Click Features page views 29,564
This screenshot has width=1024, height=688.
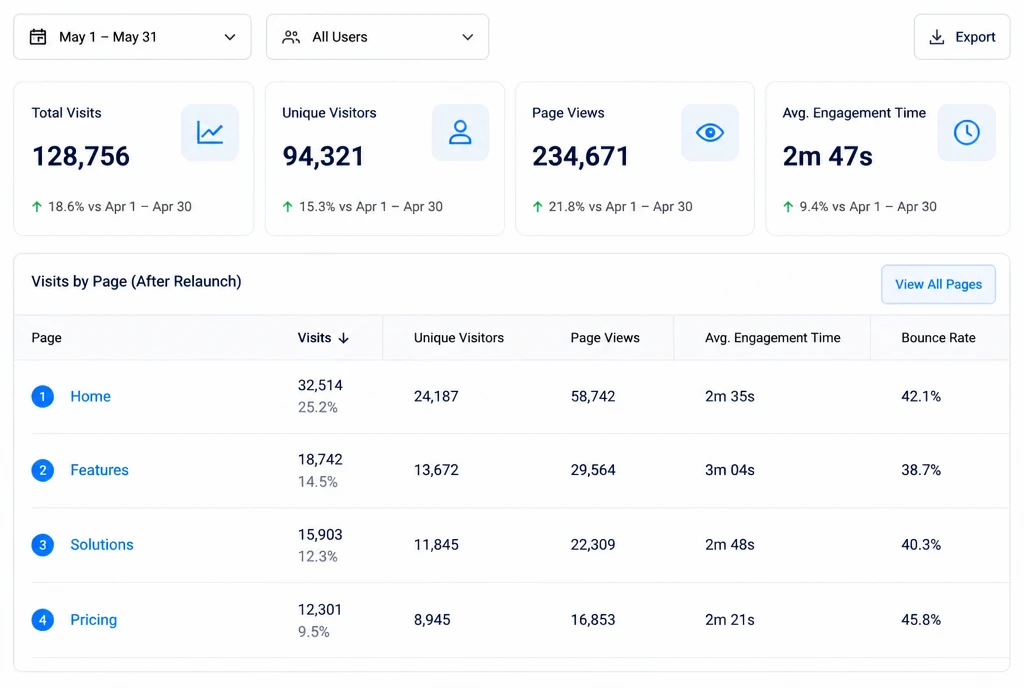pos(593,470)
